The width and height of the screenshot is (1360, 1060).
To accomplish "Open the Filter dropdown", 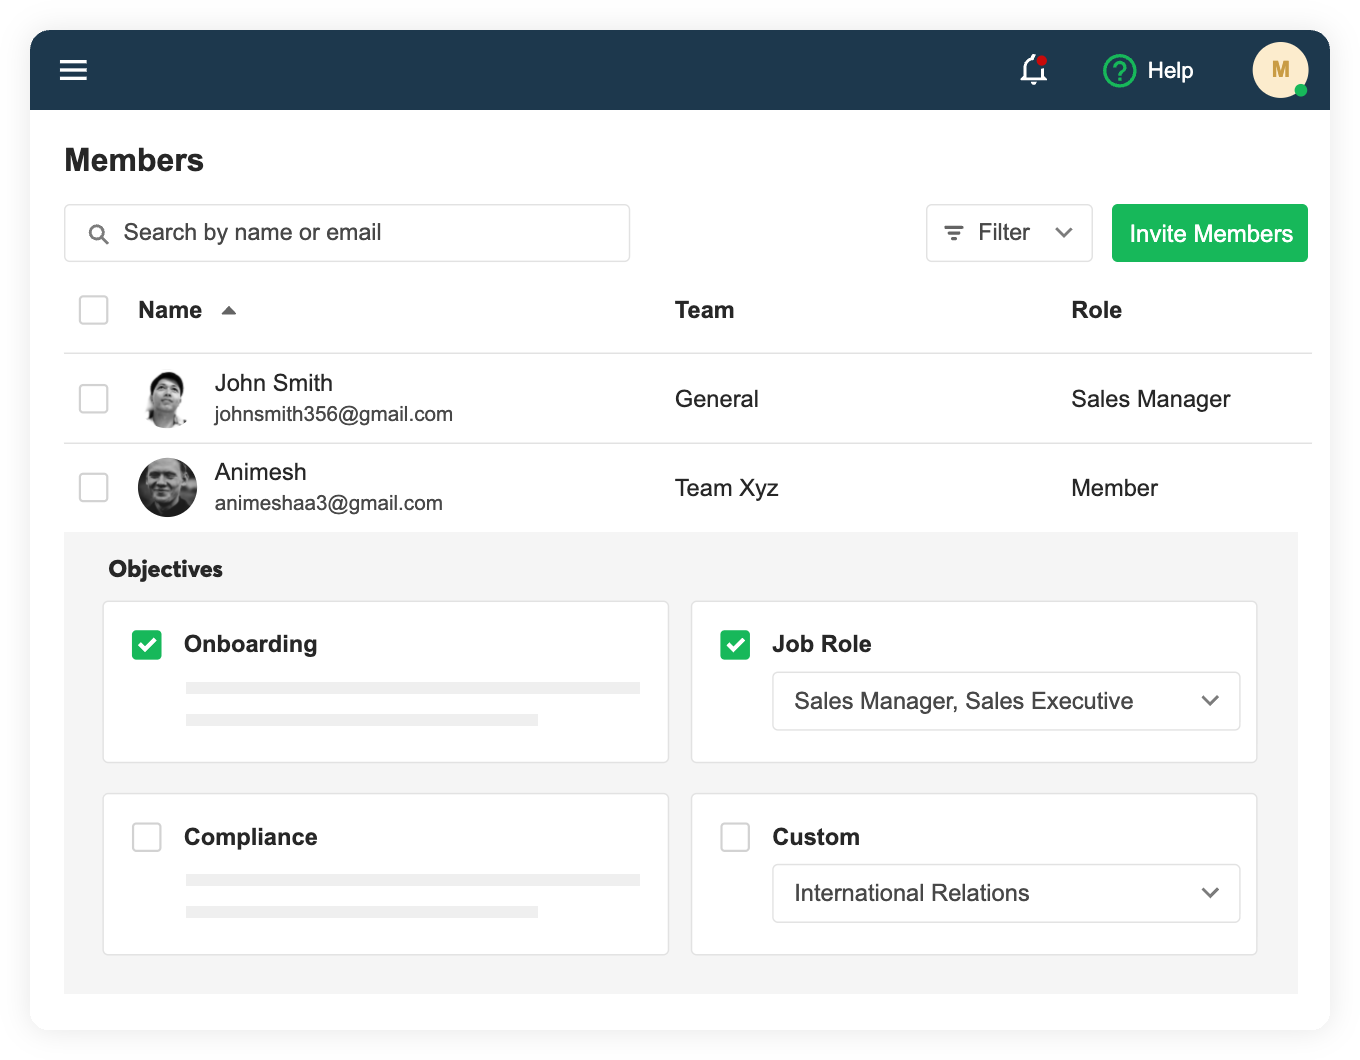I will (1009, 233).
